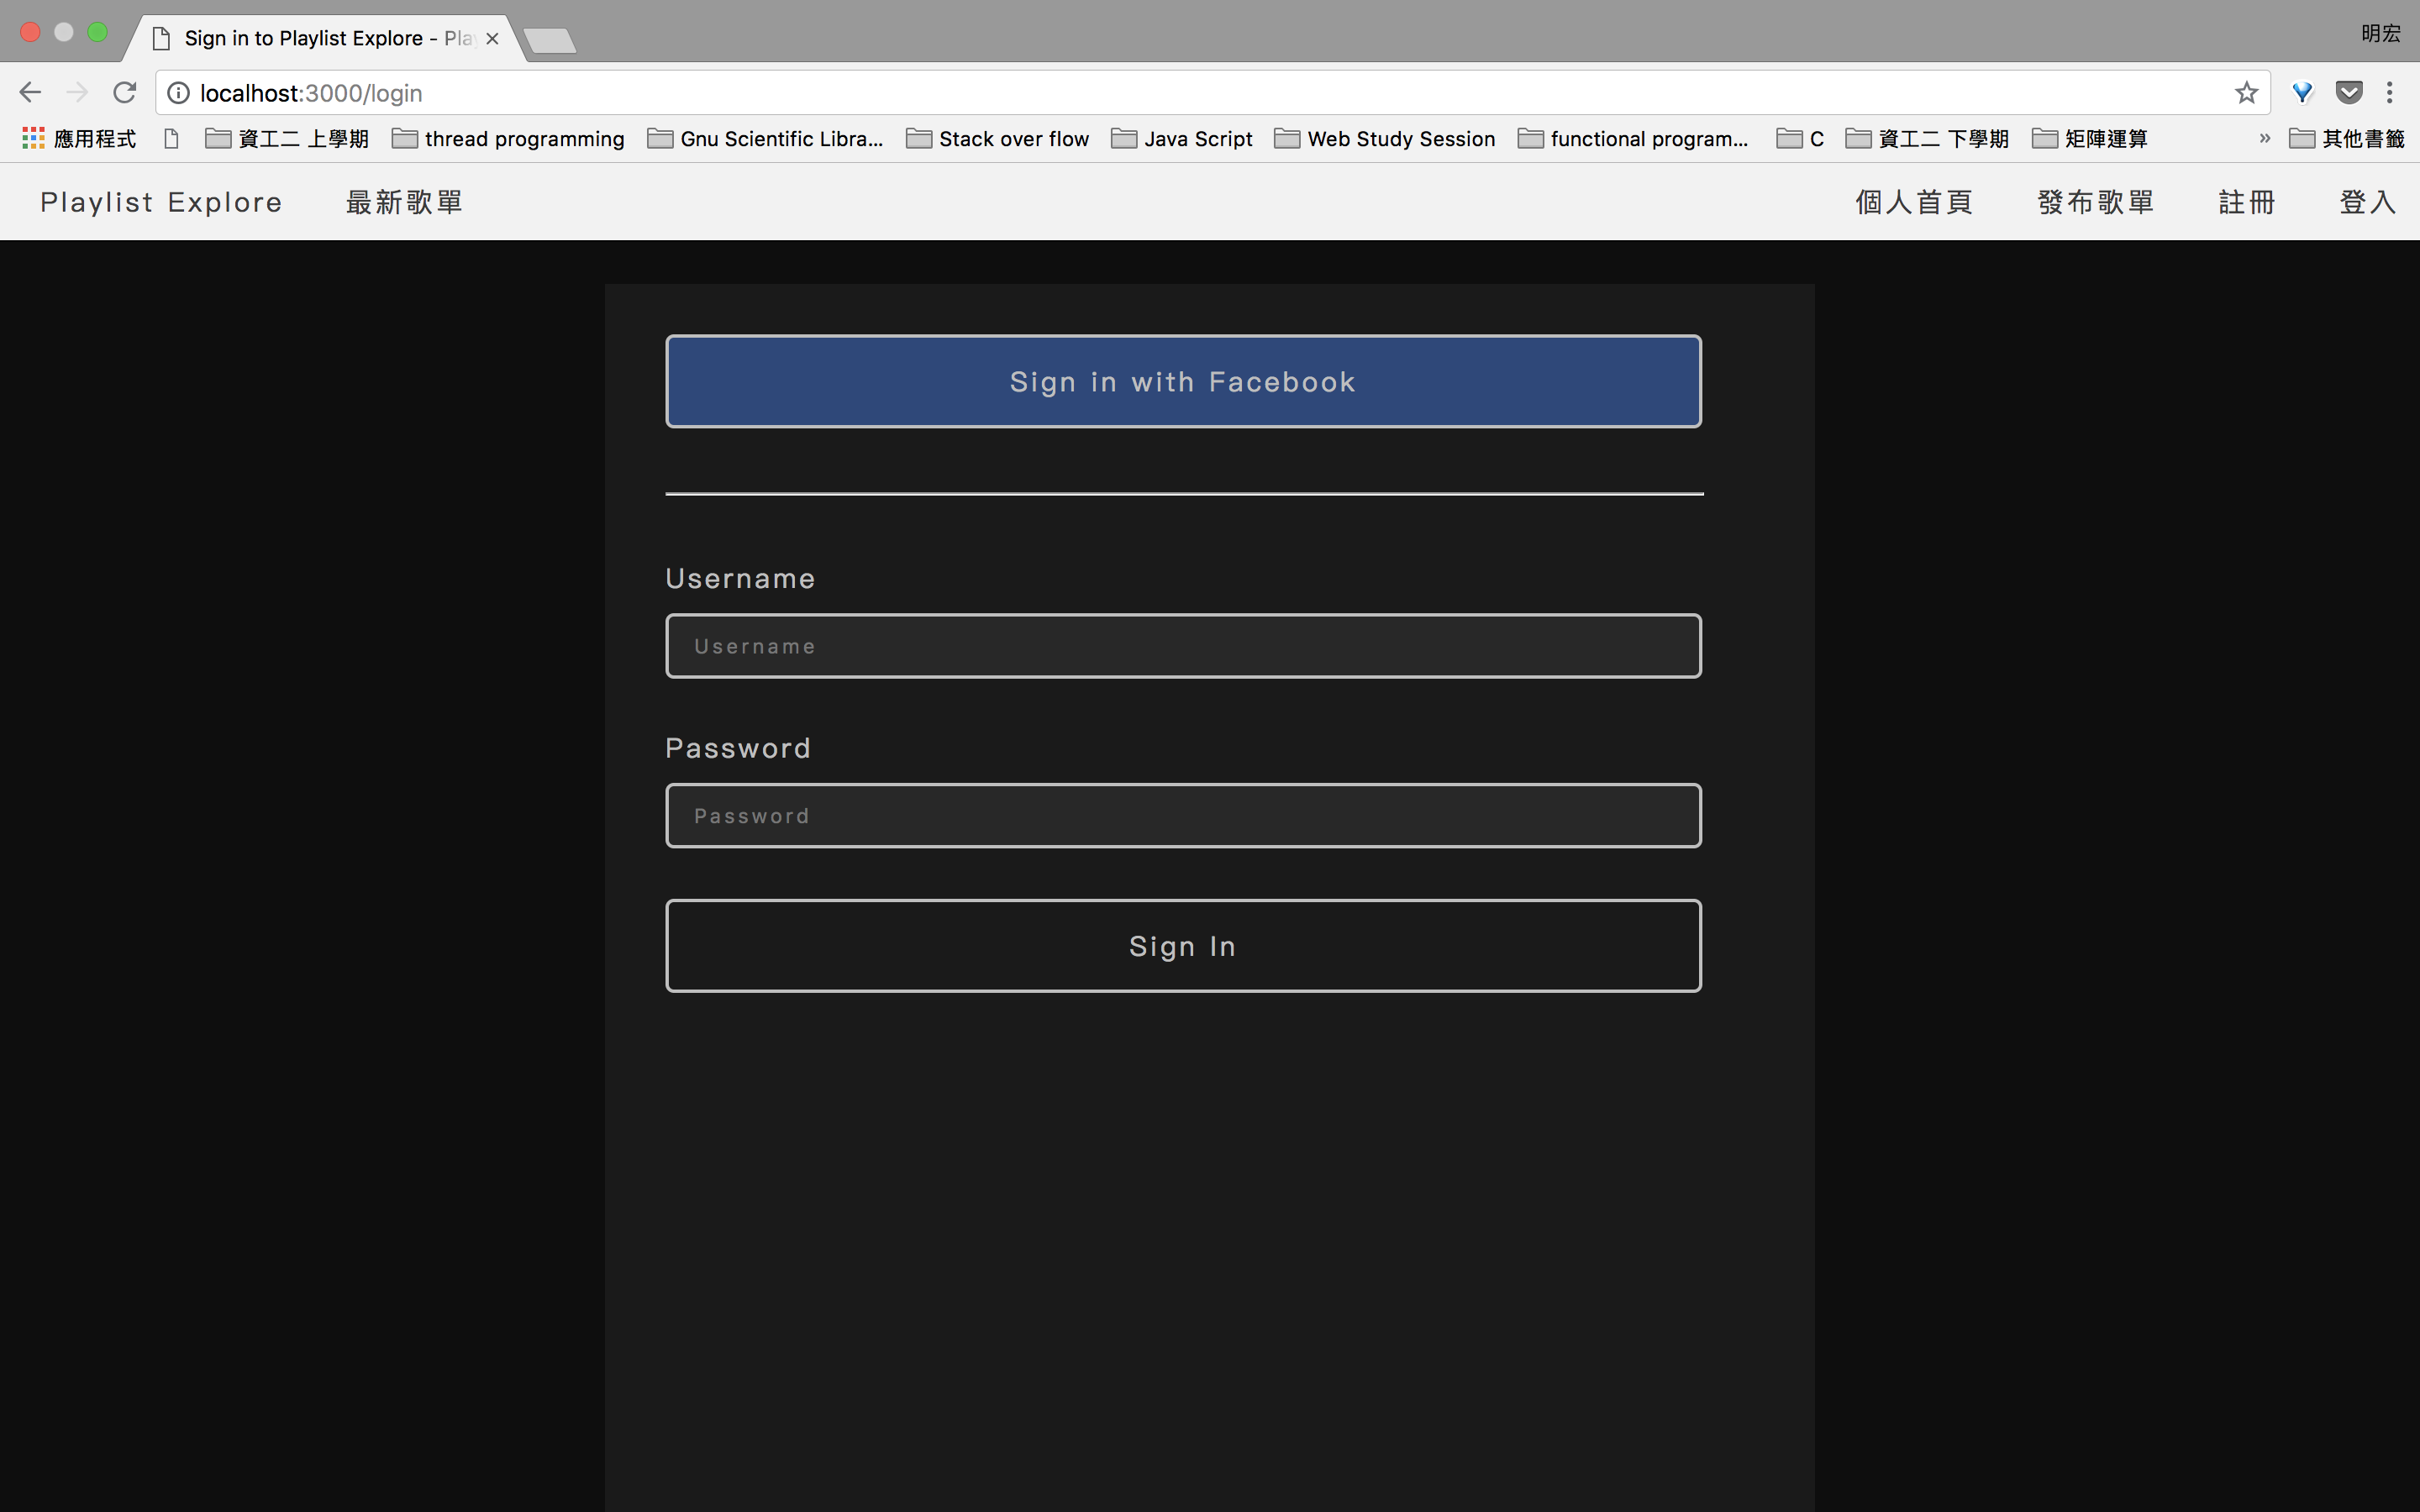Open the Stack over flow bookmark folder
The width and height of the screenshot is (2420, 1512).
(997, 139)
